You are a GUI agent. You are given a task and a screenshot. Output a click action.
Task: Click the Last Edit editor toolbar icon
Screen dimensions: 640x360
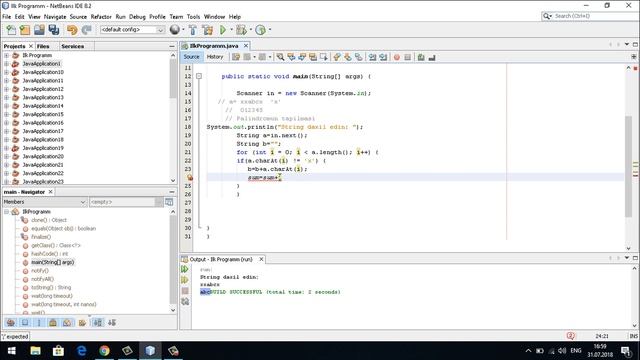[x=236, y=57]
